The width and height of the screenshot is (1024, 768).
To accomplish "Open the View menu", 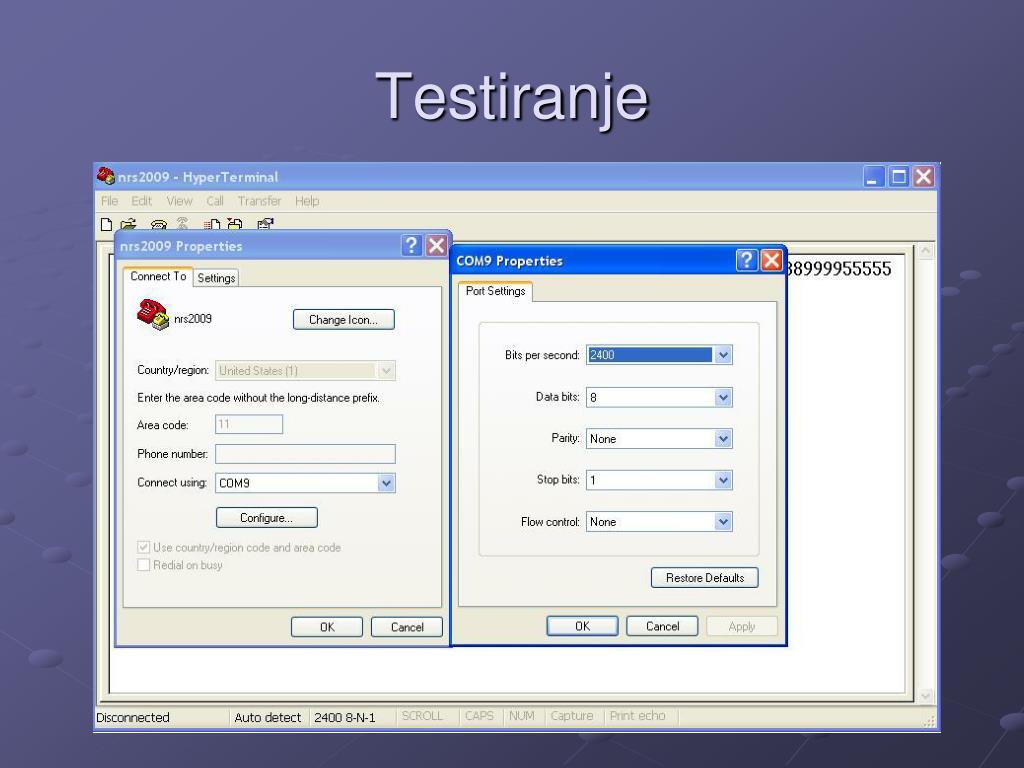I will pyautogui.click(x=179, y=201).
